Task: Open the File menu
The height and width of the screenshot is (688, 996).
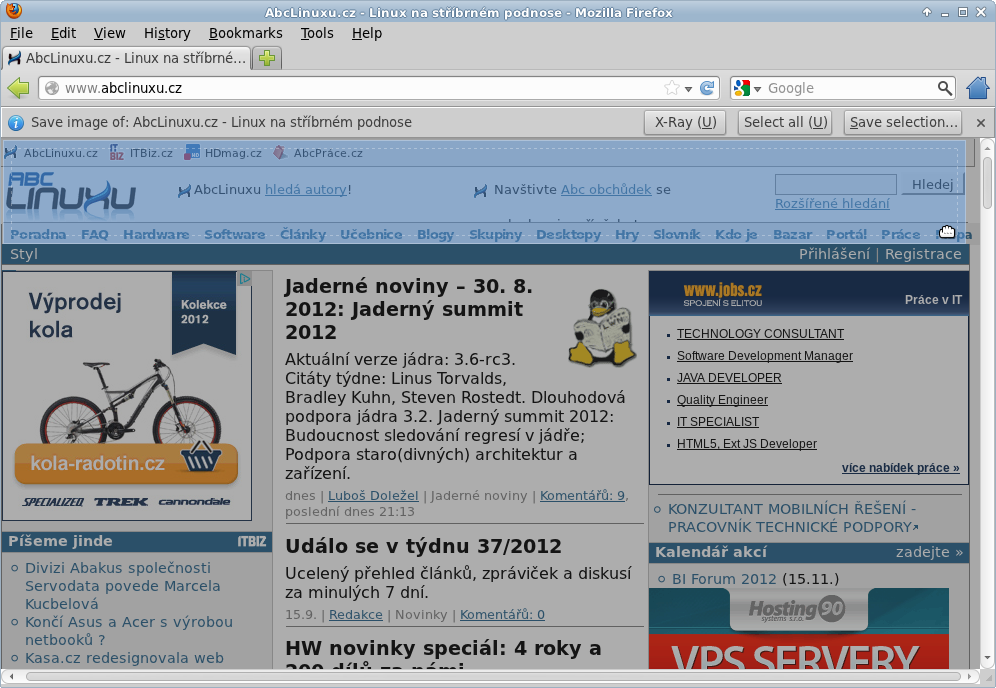Action: point(21,33)
